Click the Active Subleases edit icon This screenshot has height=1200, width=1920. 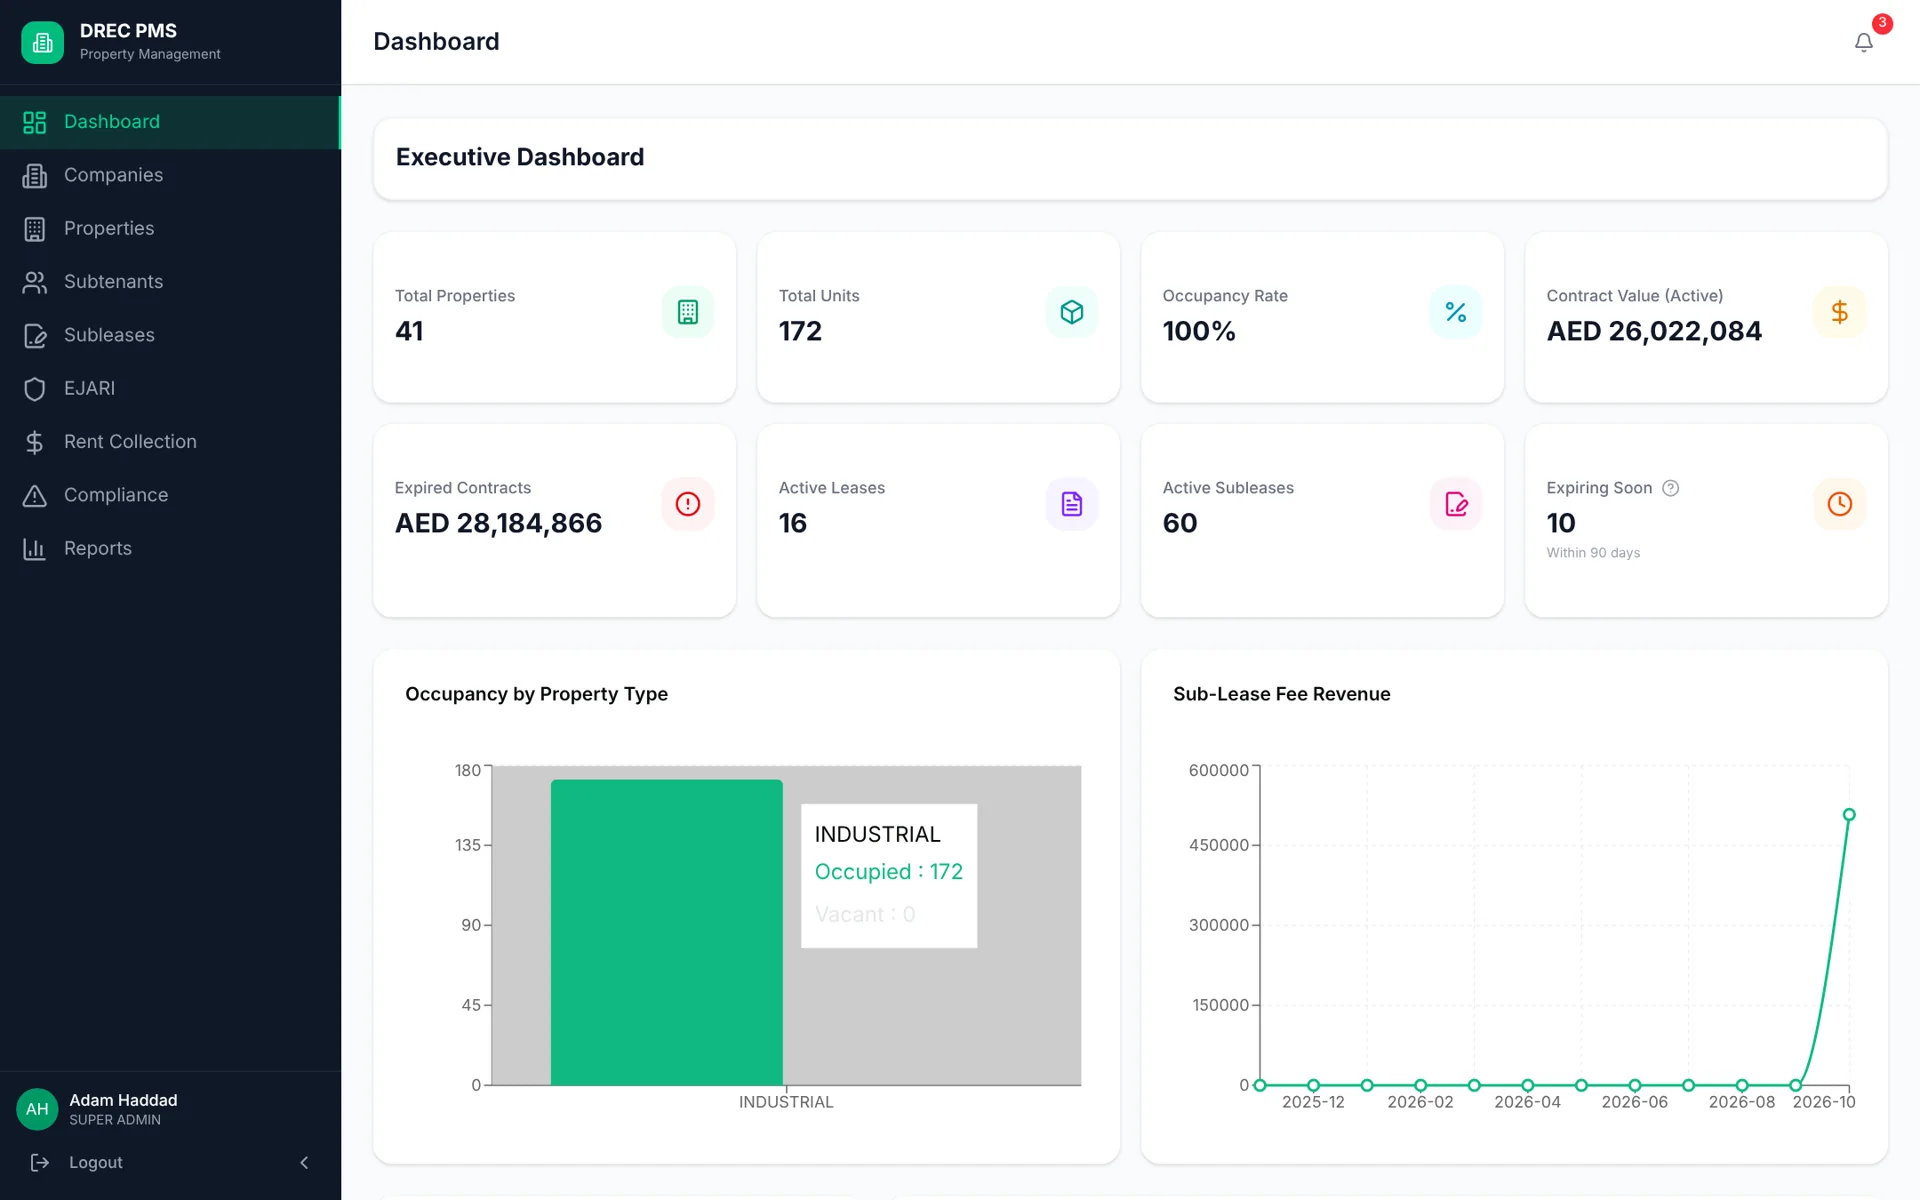pos(1456,504)
